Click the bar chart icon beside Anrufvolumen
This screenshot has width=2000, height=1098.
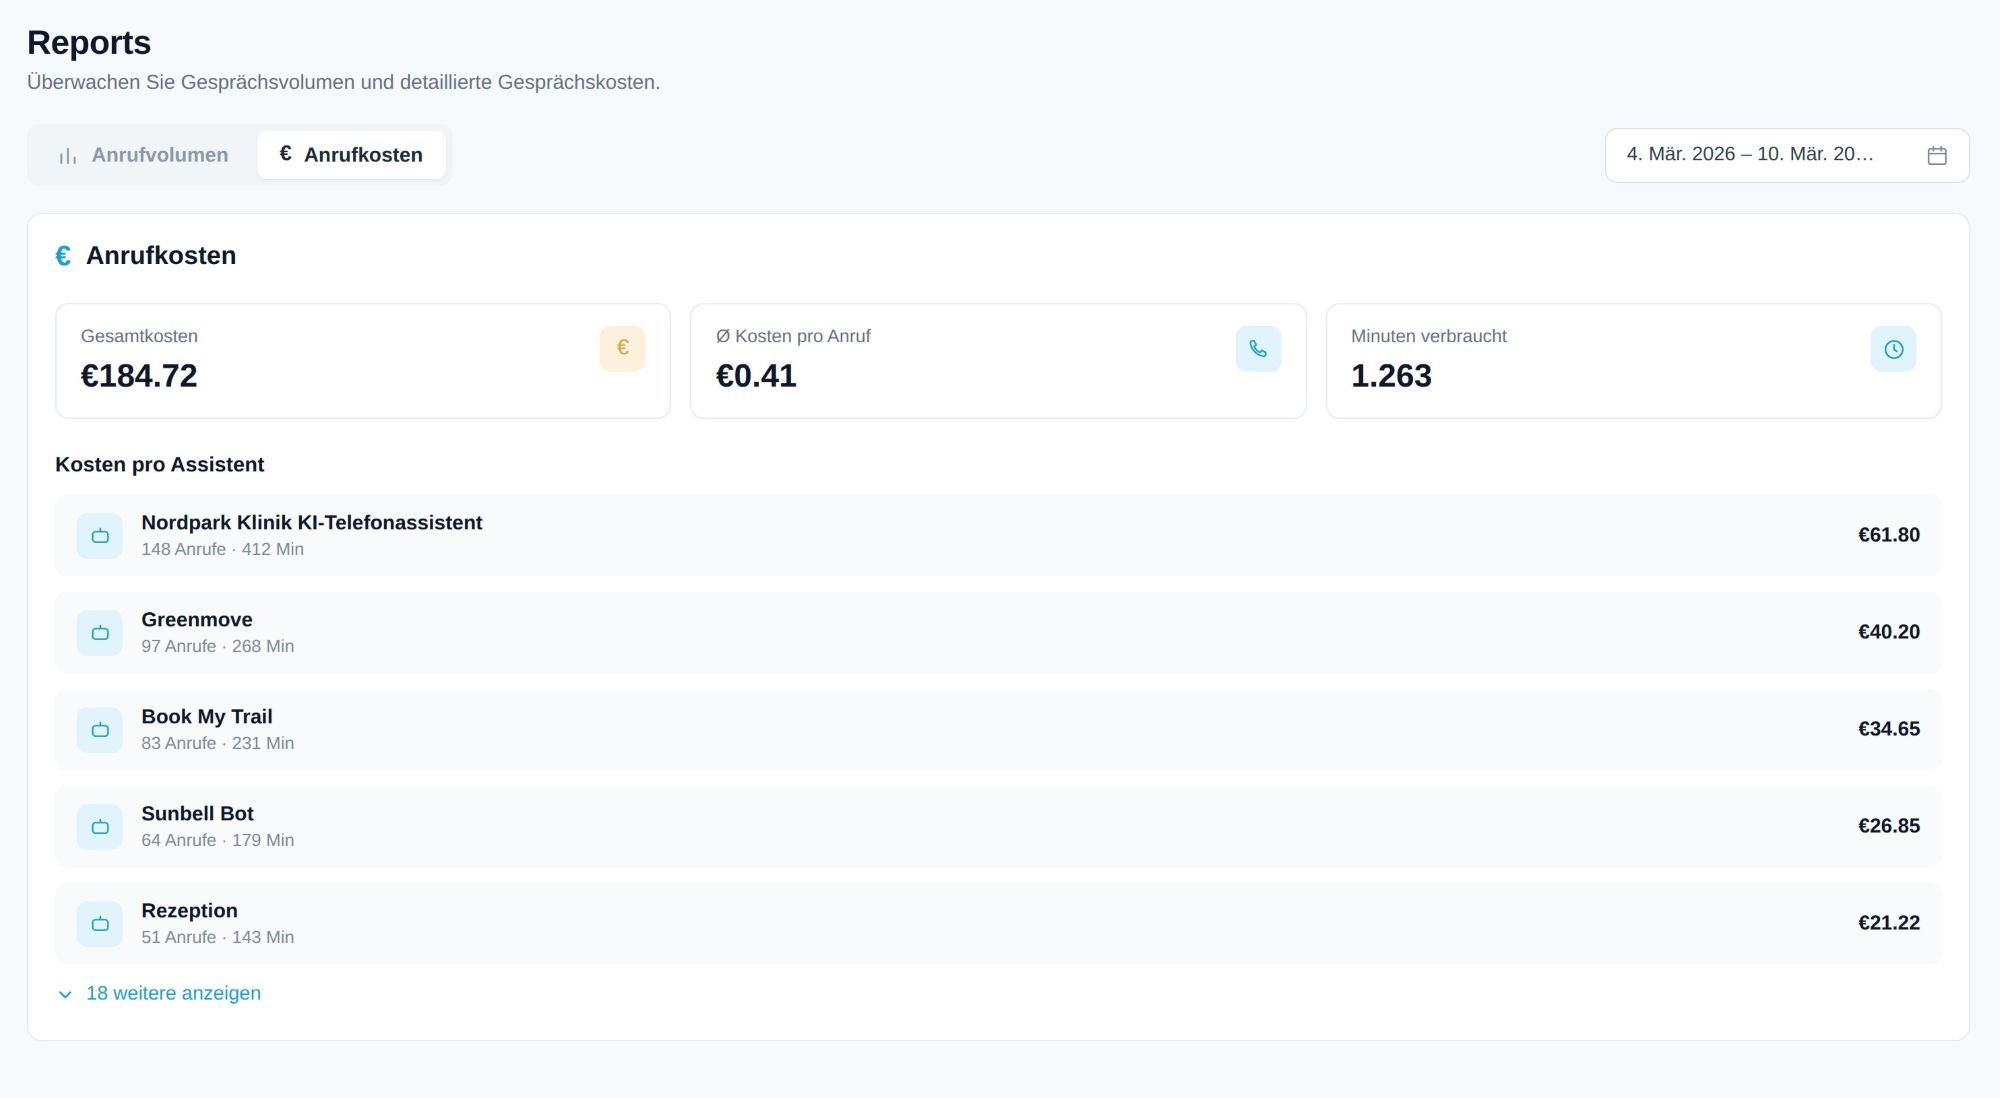pos(68,156)
